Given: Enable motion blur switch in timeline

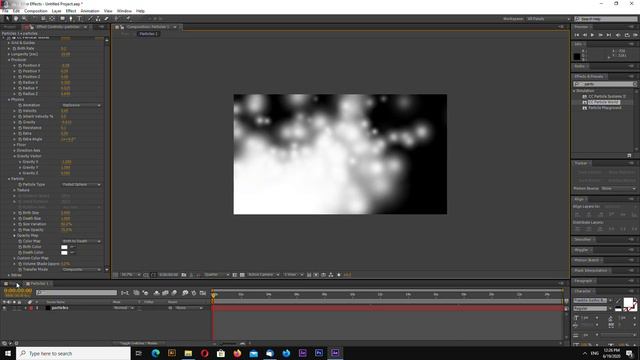Looking at the screenshot, I should pos(174,293).
